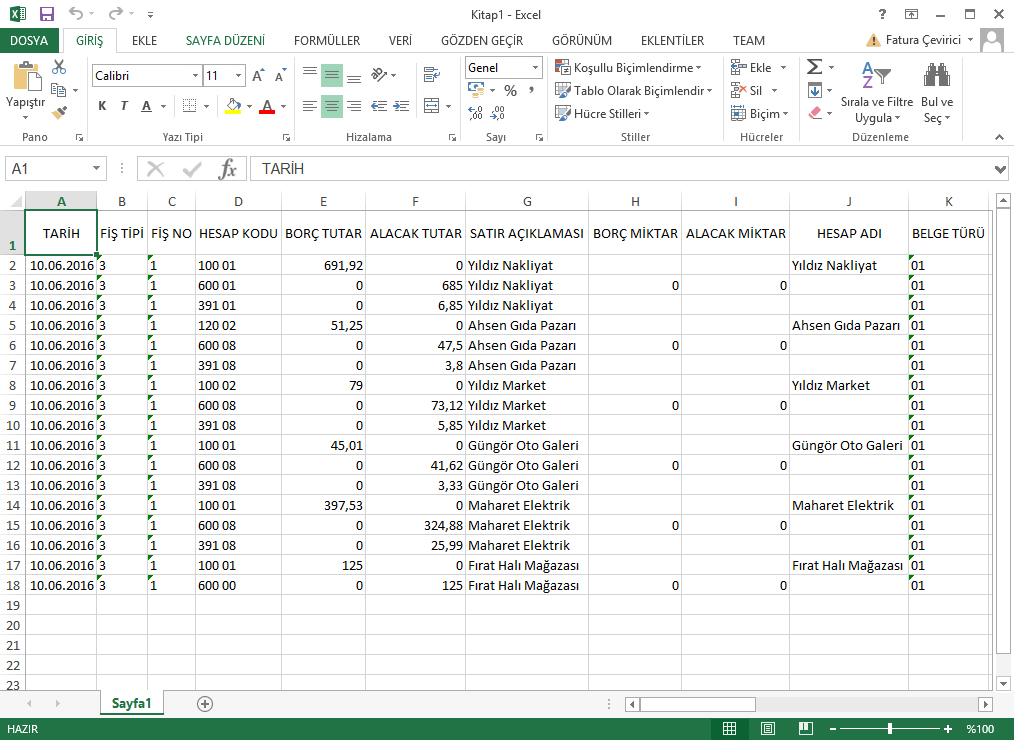The width and height of the screenshot is (1014, 740).
Task: Center text horizontally
Action: [x=332, y=105]
